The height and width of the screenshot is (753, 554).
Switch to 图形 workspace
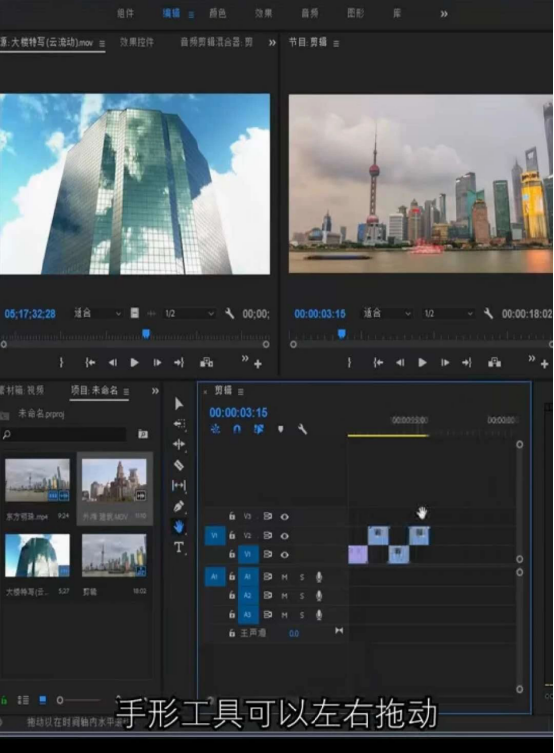coord(355,13)
